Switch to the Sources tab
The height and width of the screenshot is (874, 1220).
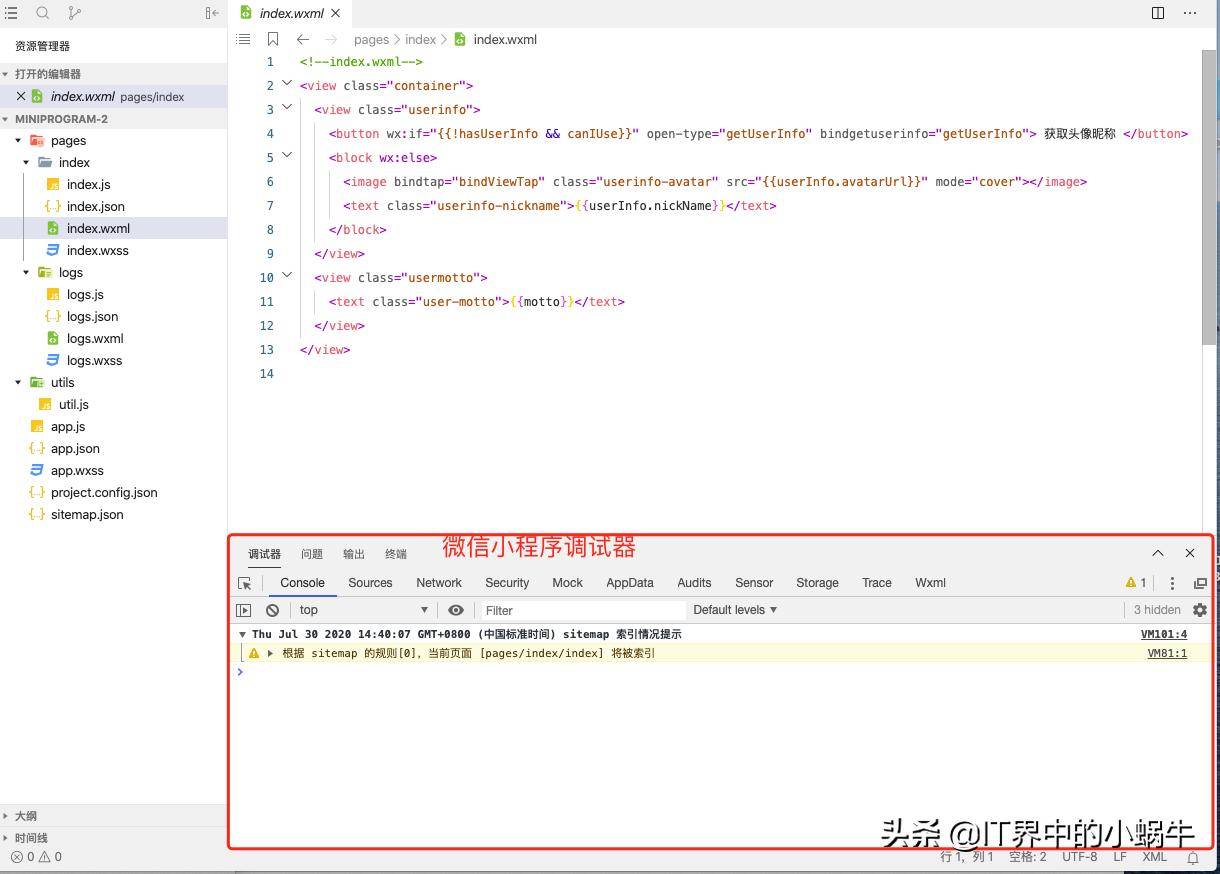[x=370, y=583]
